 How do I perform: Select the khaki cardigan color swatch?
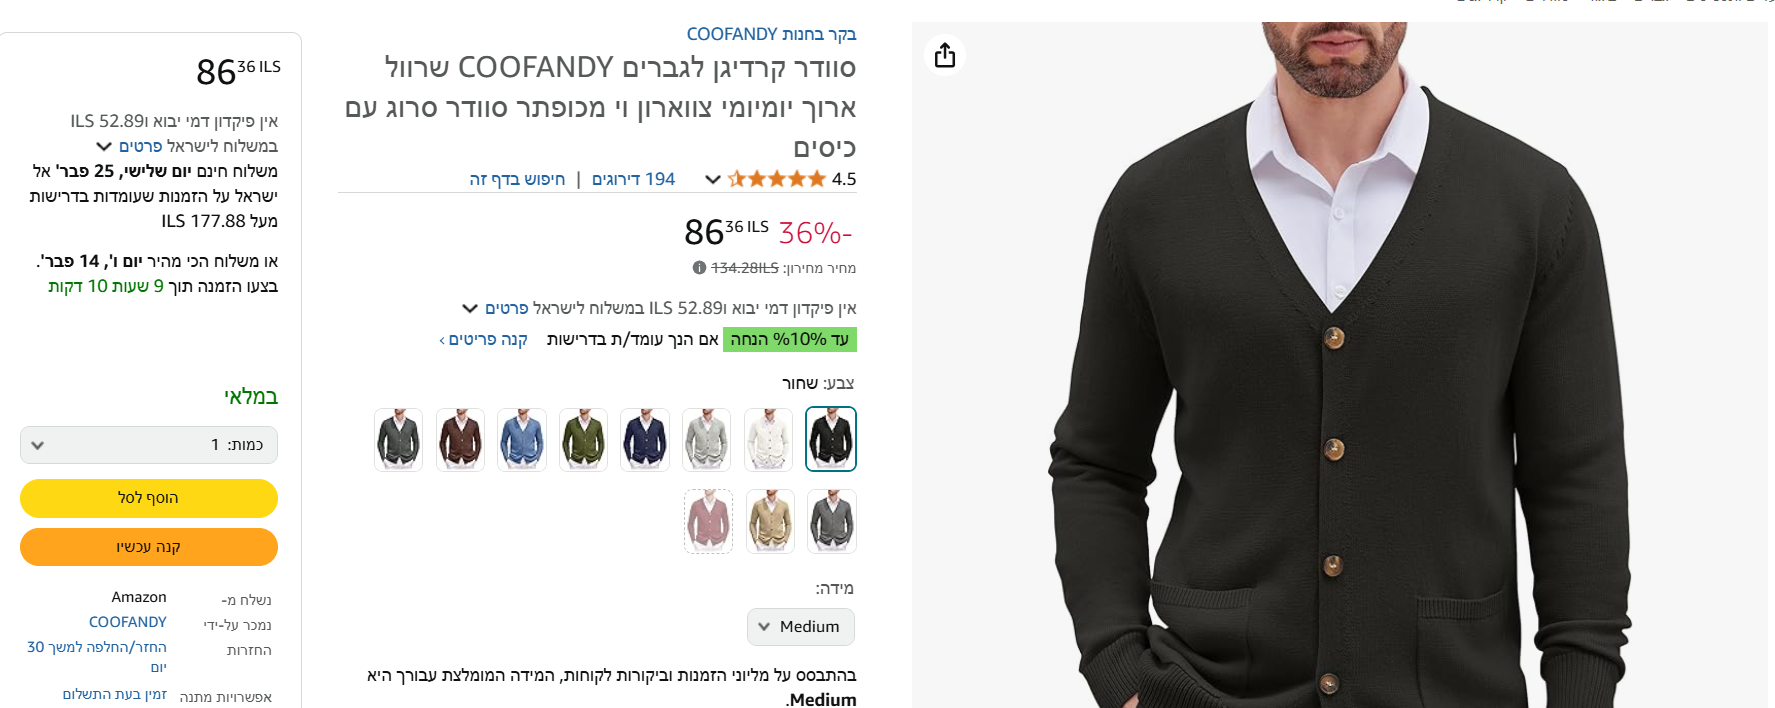[x=770, y=521]
